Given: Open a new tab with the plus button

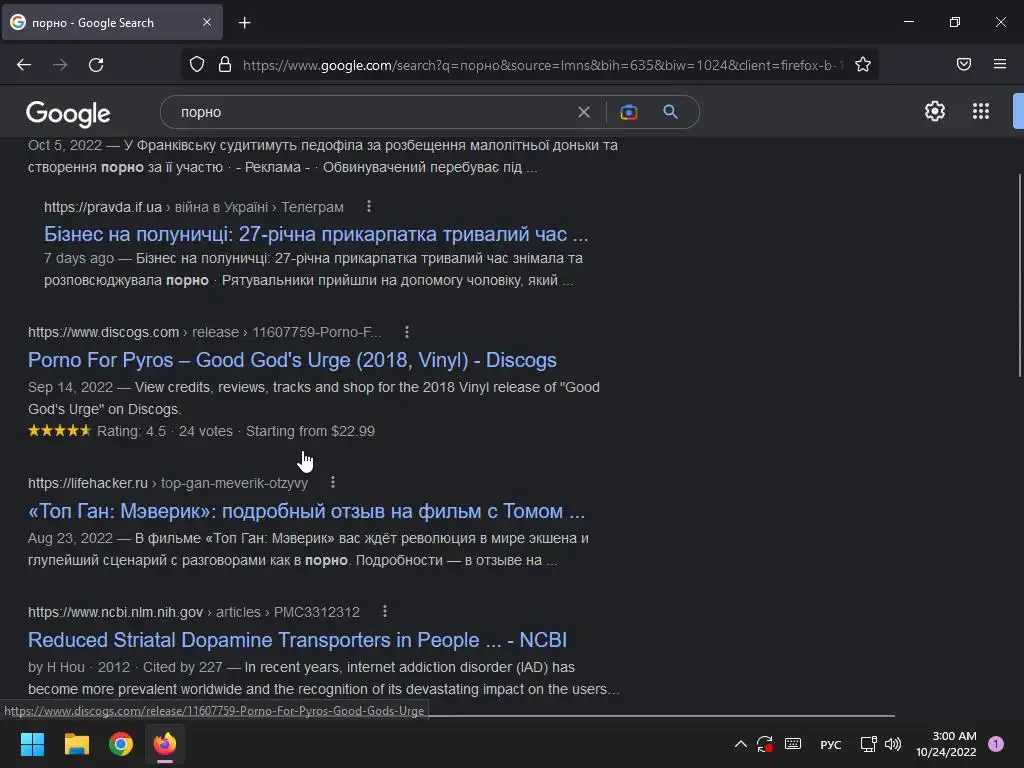Looking at the screenshot, I should click(x=244, y=23).
